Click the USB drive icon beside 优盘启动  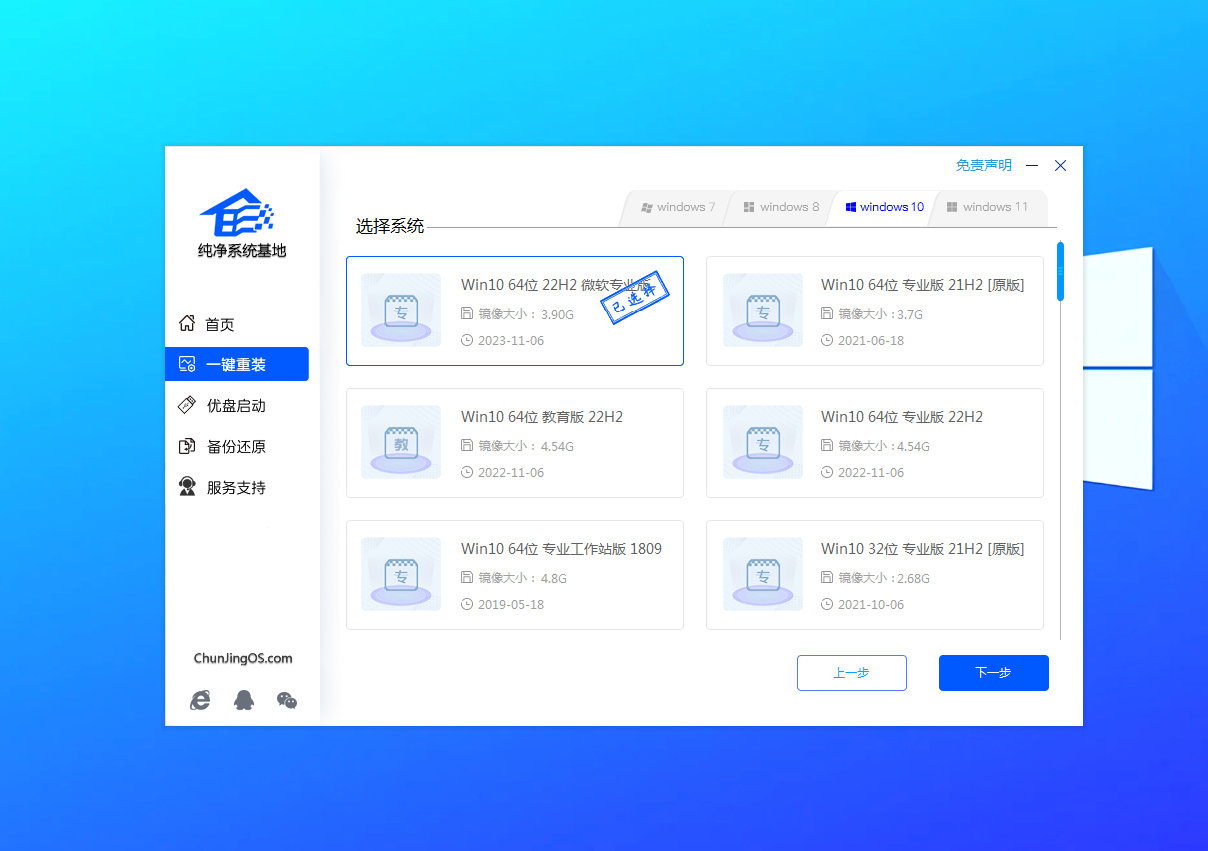point(187,405)
